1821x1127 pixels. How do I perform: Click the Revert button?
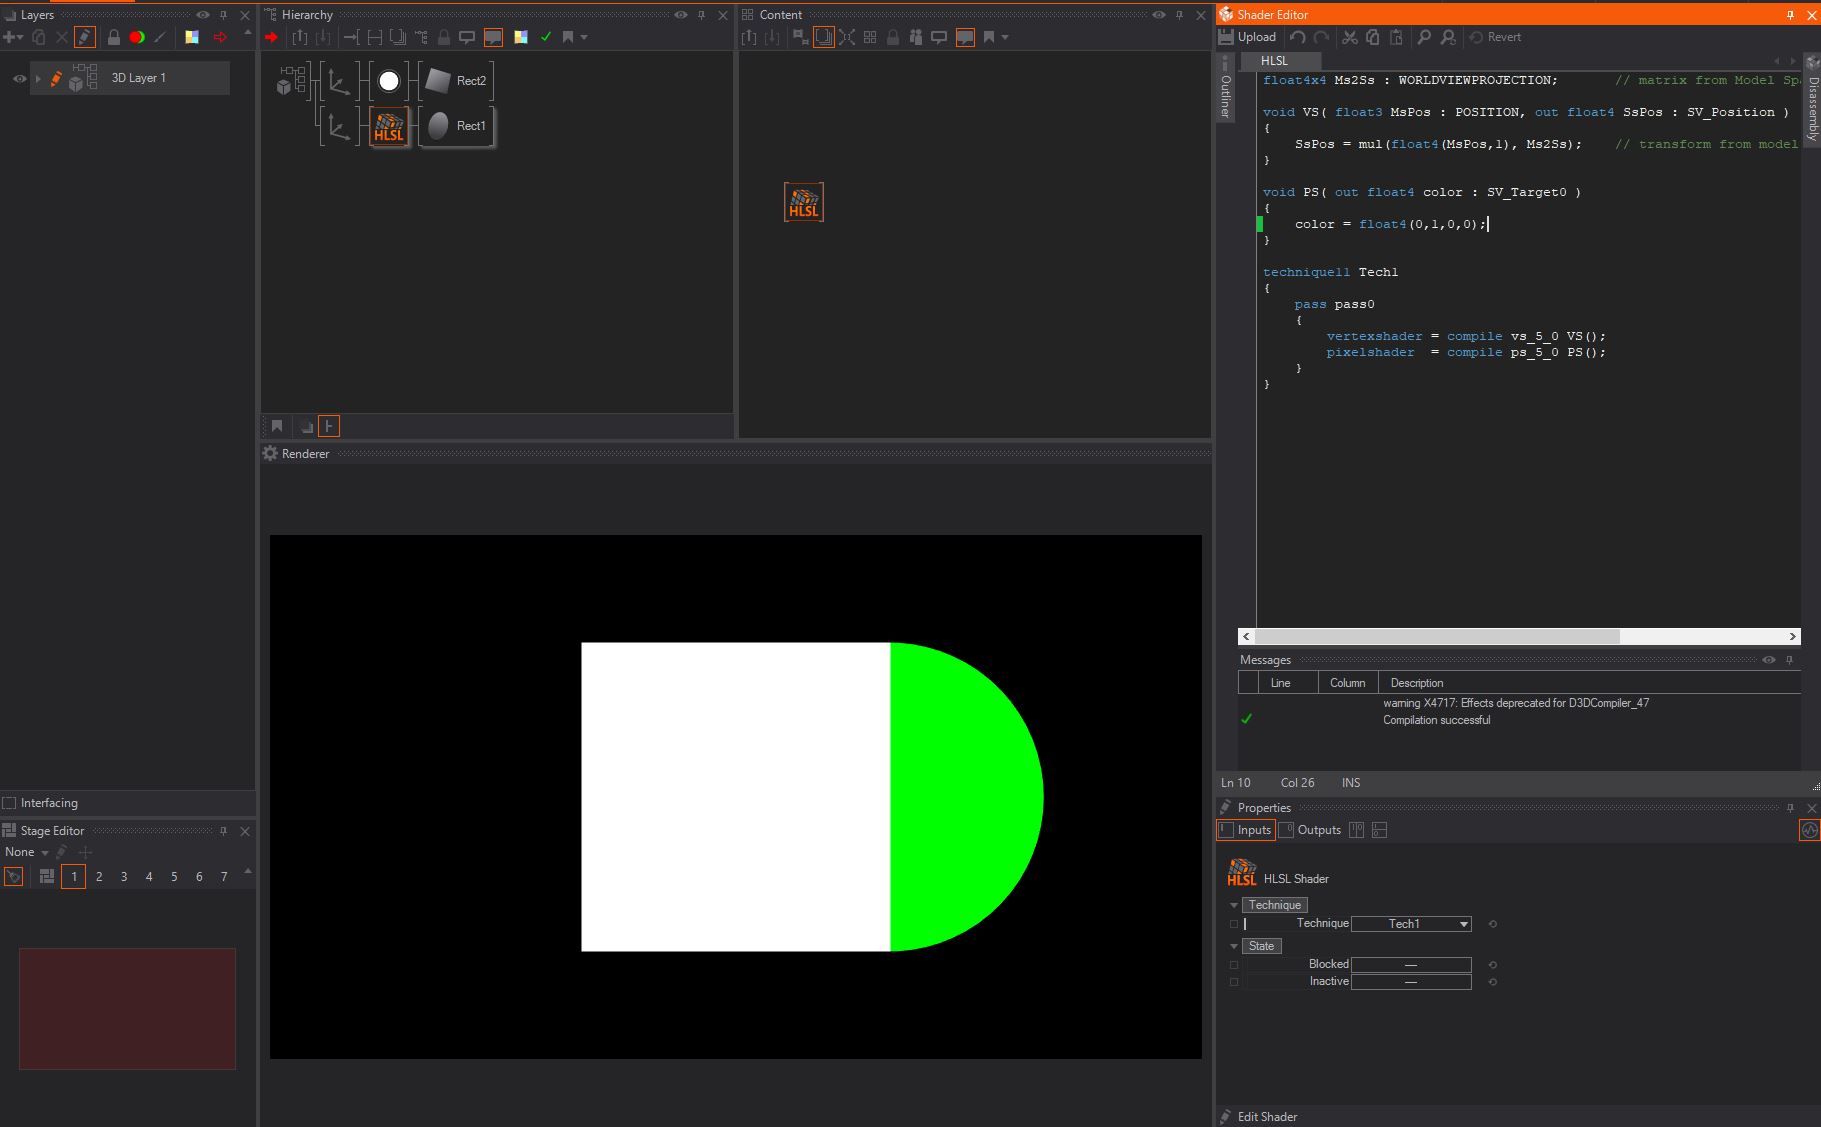[1496, 37]
